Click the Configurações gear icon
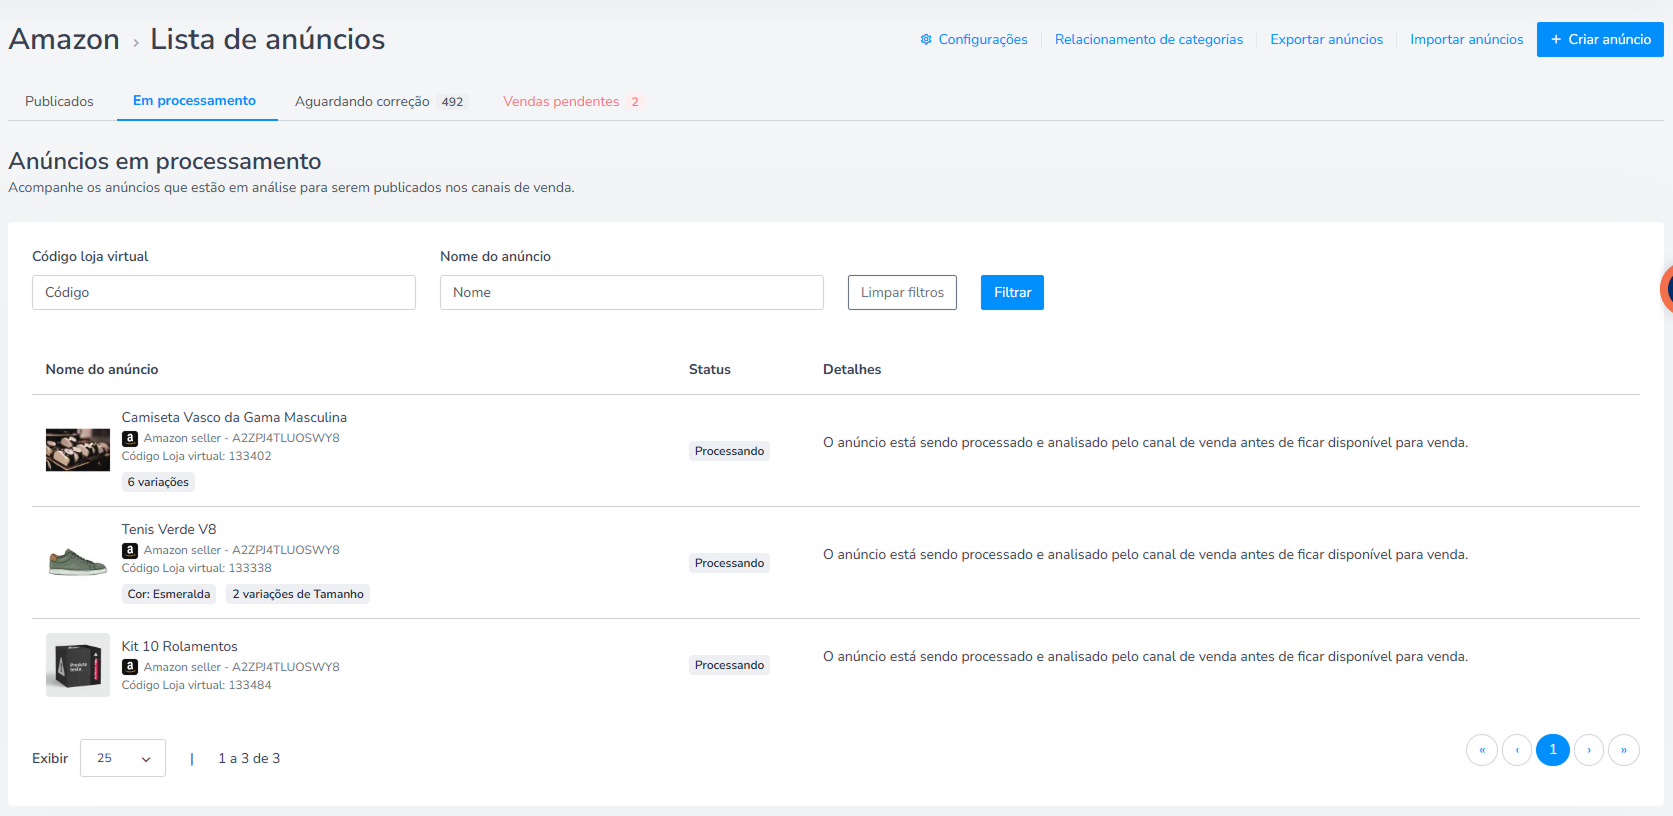This screenshot has width=1673, height=816. (x=926, y=39)
